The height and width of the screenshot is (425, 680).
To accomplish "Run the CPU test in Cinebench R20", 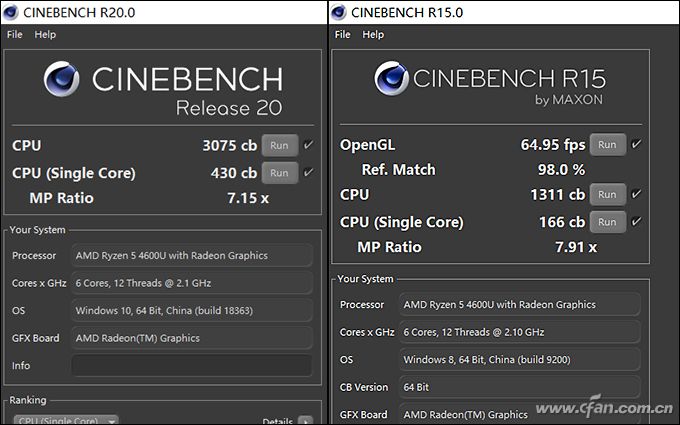I will (279, 145).
